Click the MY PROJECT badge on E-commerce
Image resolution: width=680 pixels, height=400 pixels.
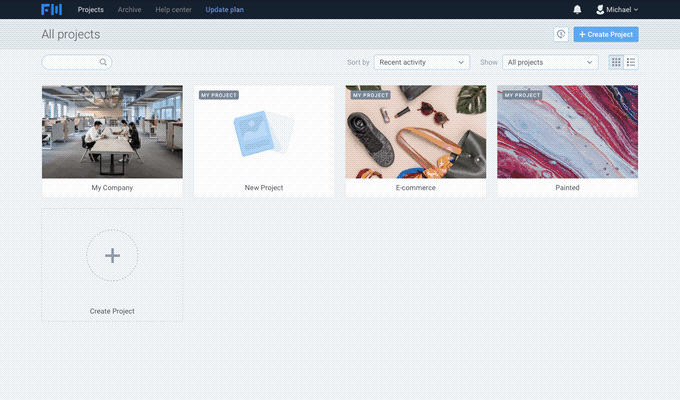371,95
